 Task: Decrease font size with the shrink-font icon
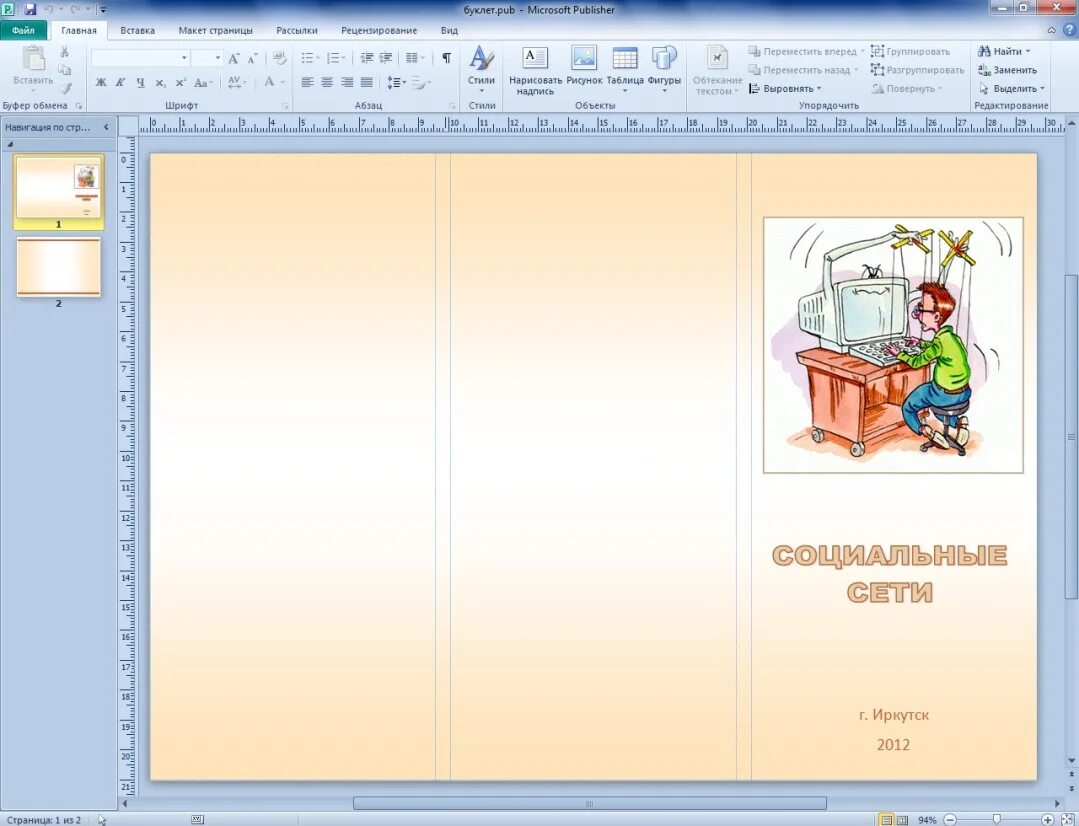(253, 59)
